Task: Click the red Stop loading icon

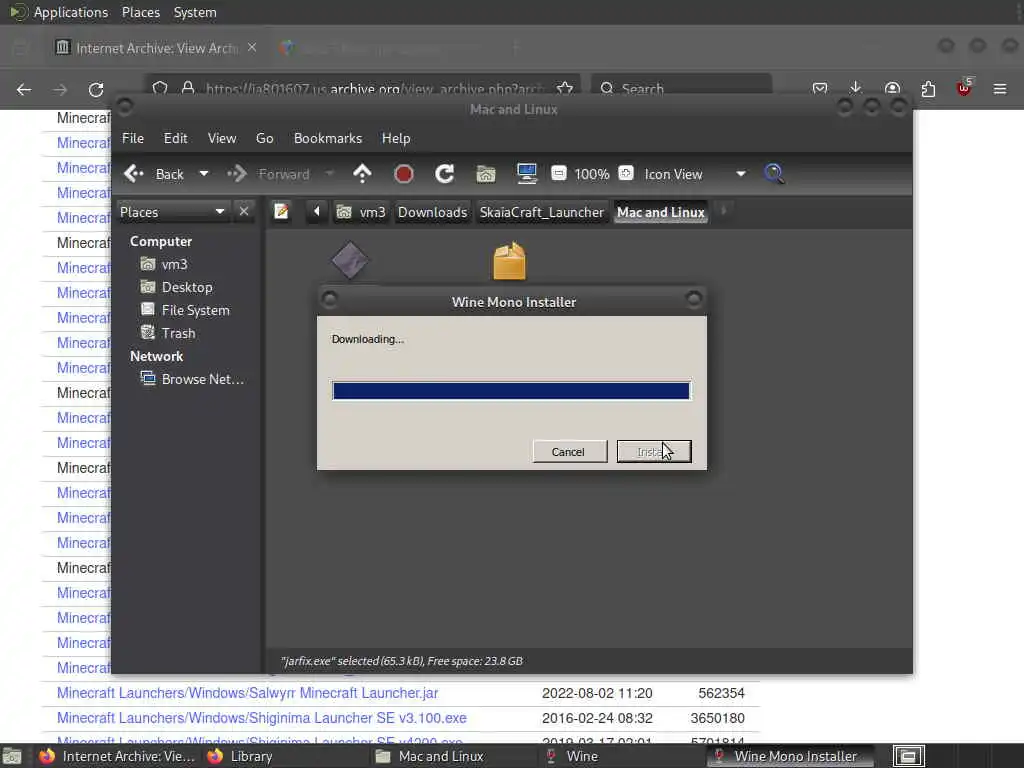Action: click(x=404, y=174)
